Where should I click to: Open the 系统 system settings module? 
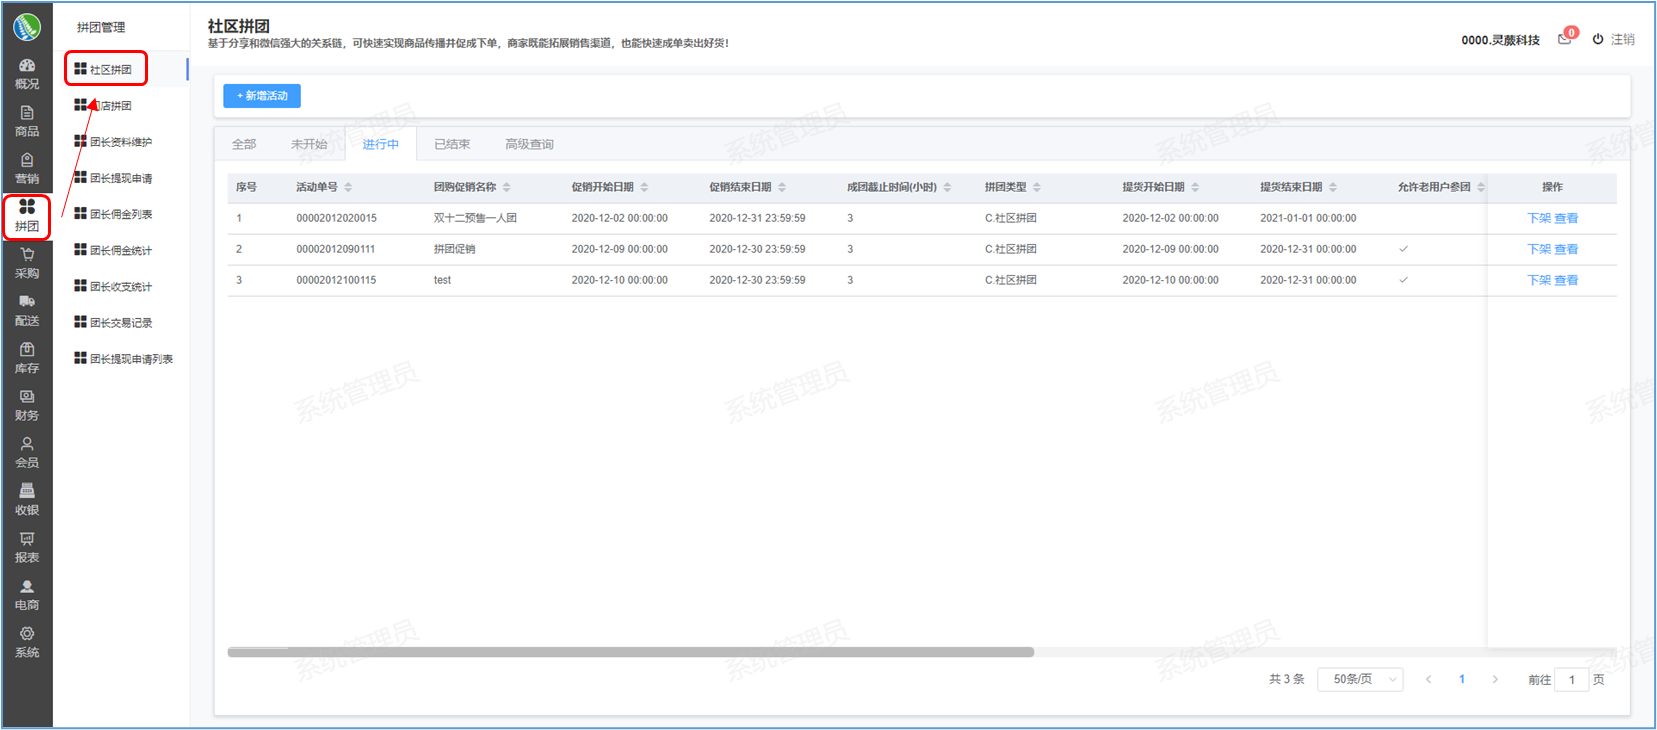[x=27, y=642]
